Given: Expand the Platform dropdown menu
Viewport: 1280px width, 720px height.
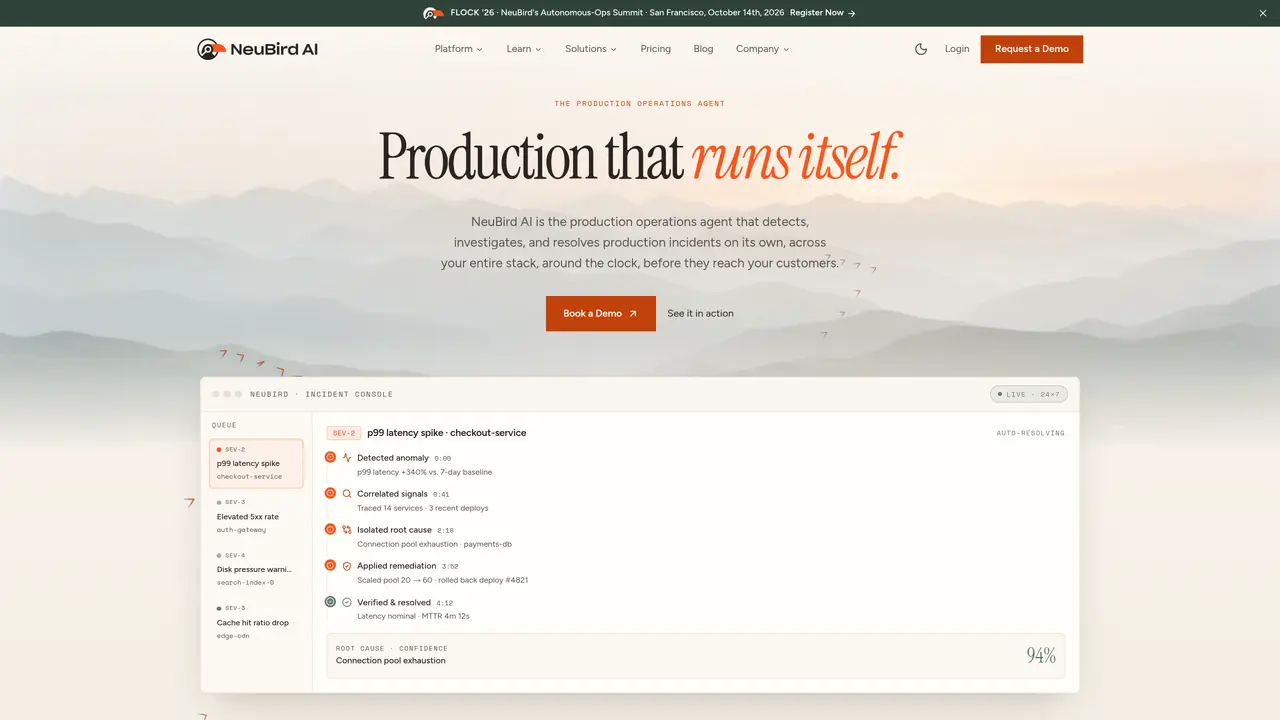Looking at the screenshot, I should pyautogui.click(x=458, y=49).
